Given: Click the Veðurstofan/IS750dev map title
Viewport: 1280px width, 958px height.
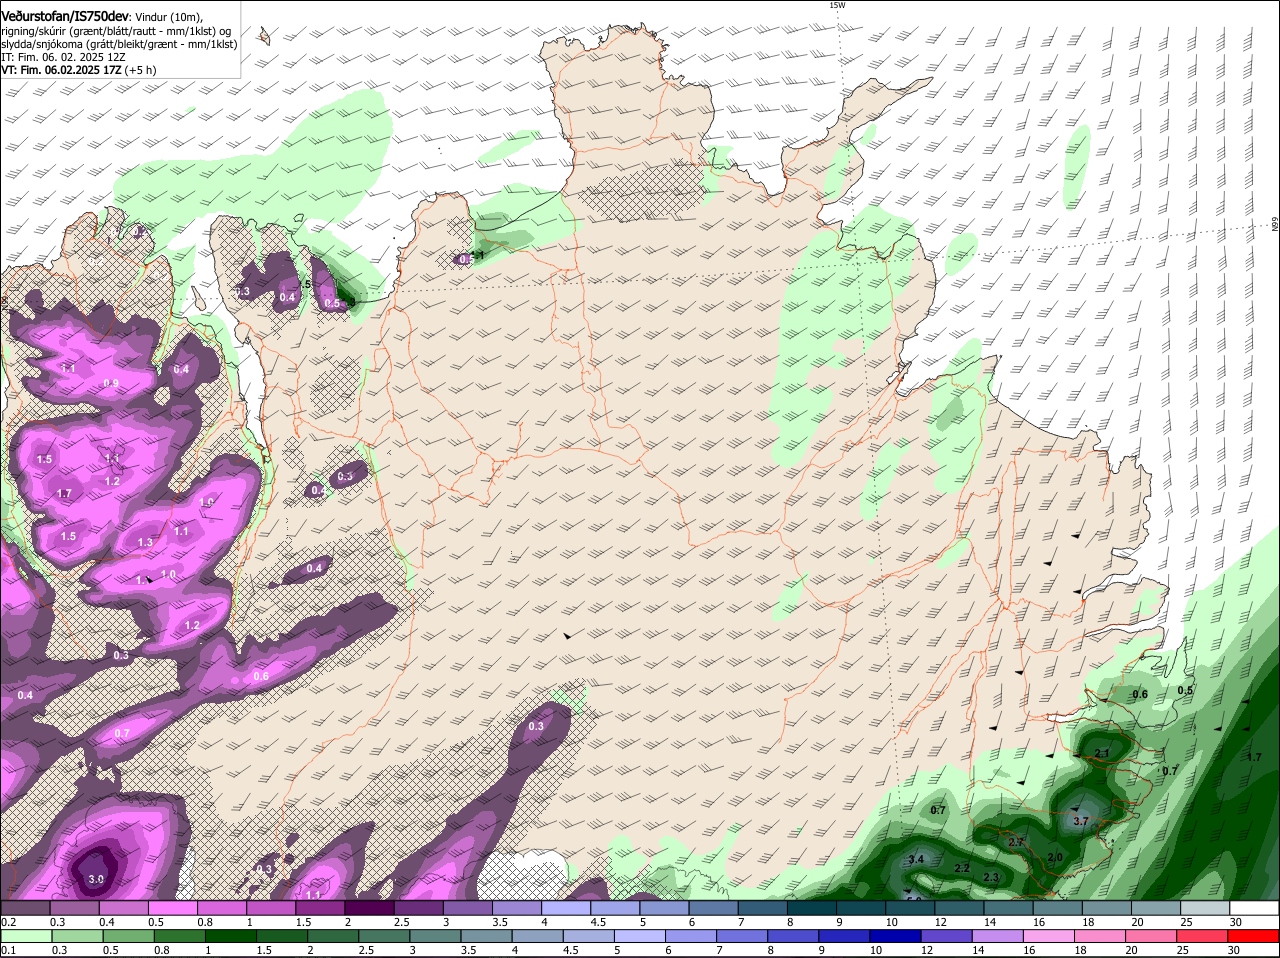Looking at the screenshot, I should pos(65,16).
